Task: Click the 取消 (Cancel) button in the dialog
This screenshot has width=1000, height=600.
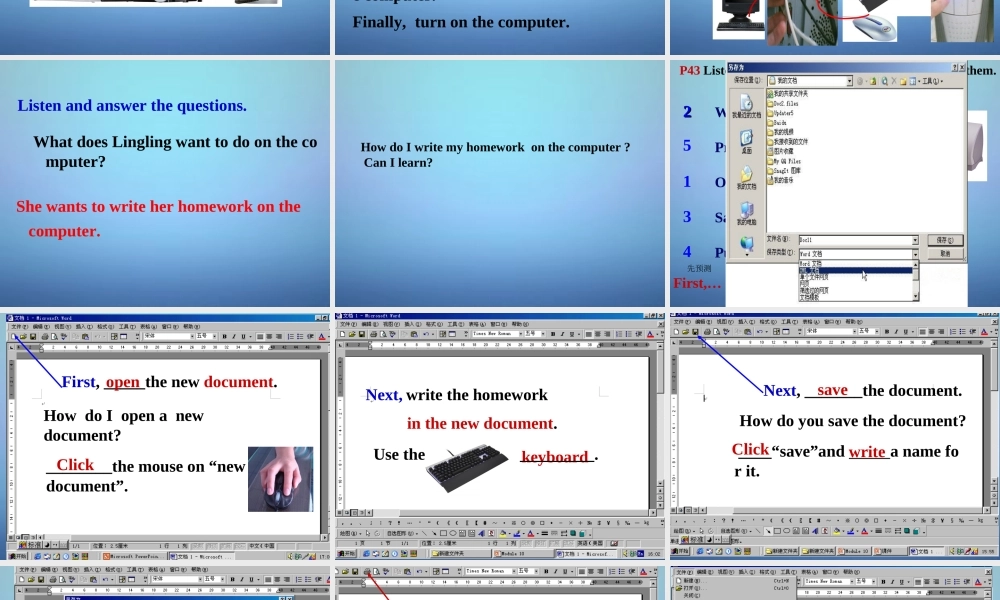Action: (x=946, y=253)
